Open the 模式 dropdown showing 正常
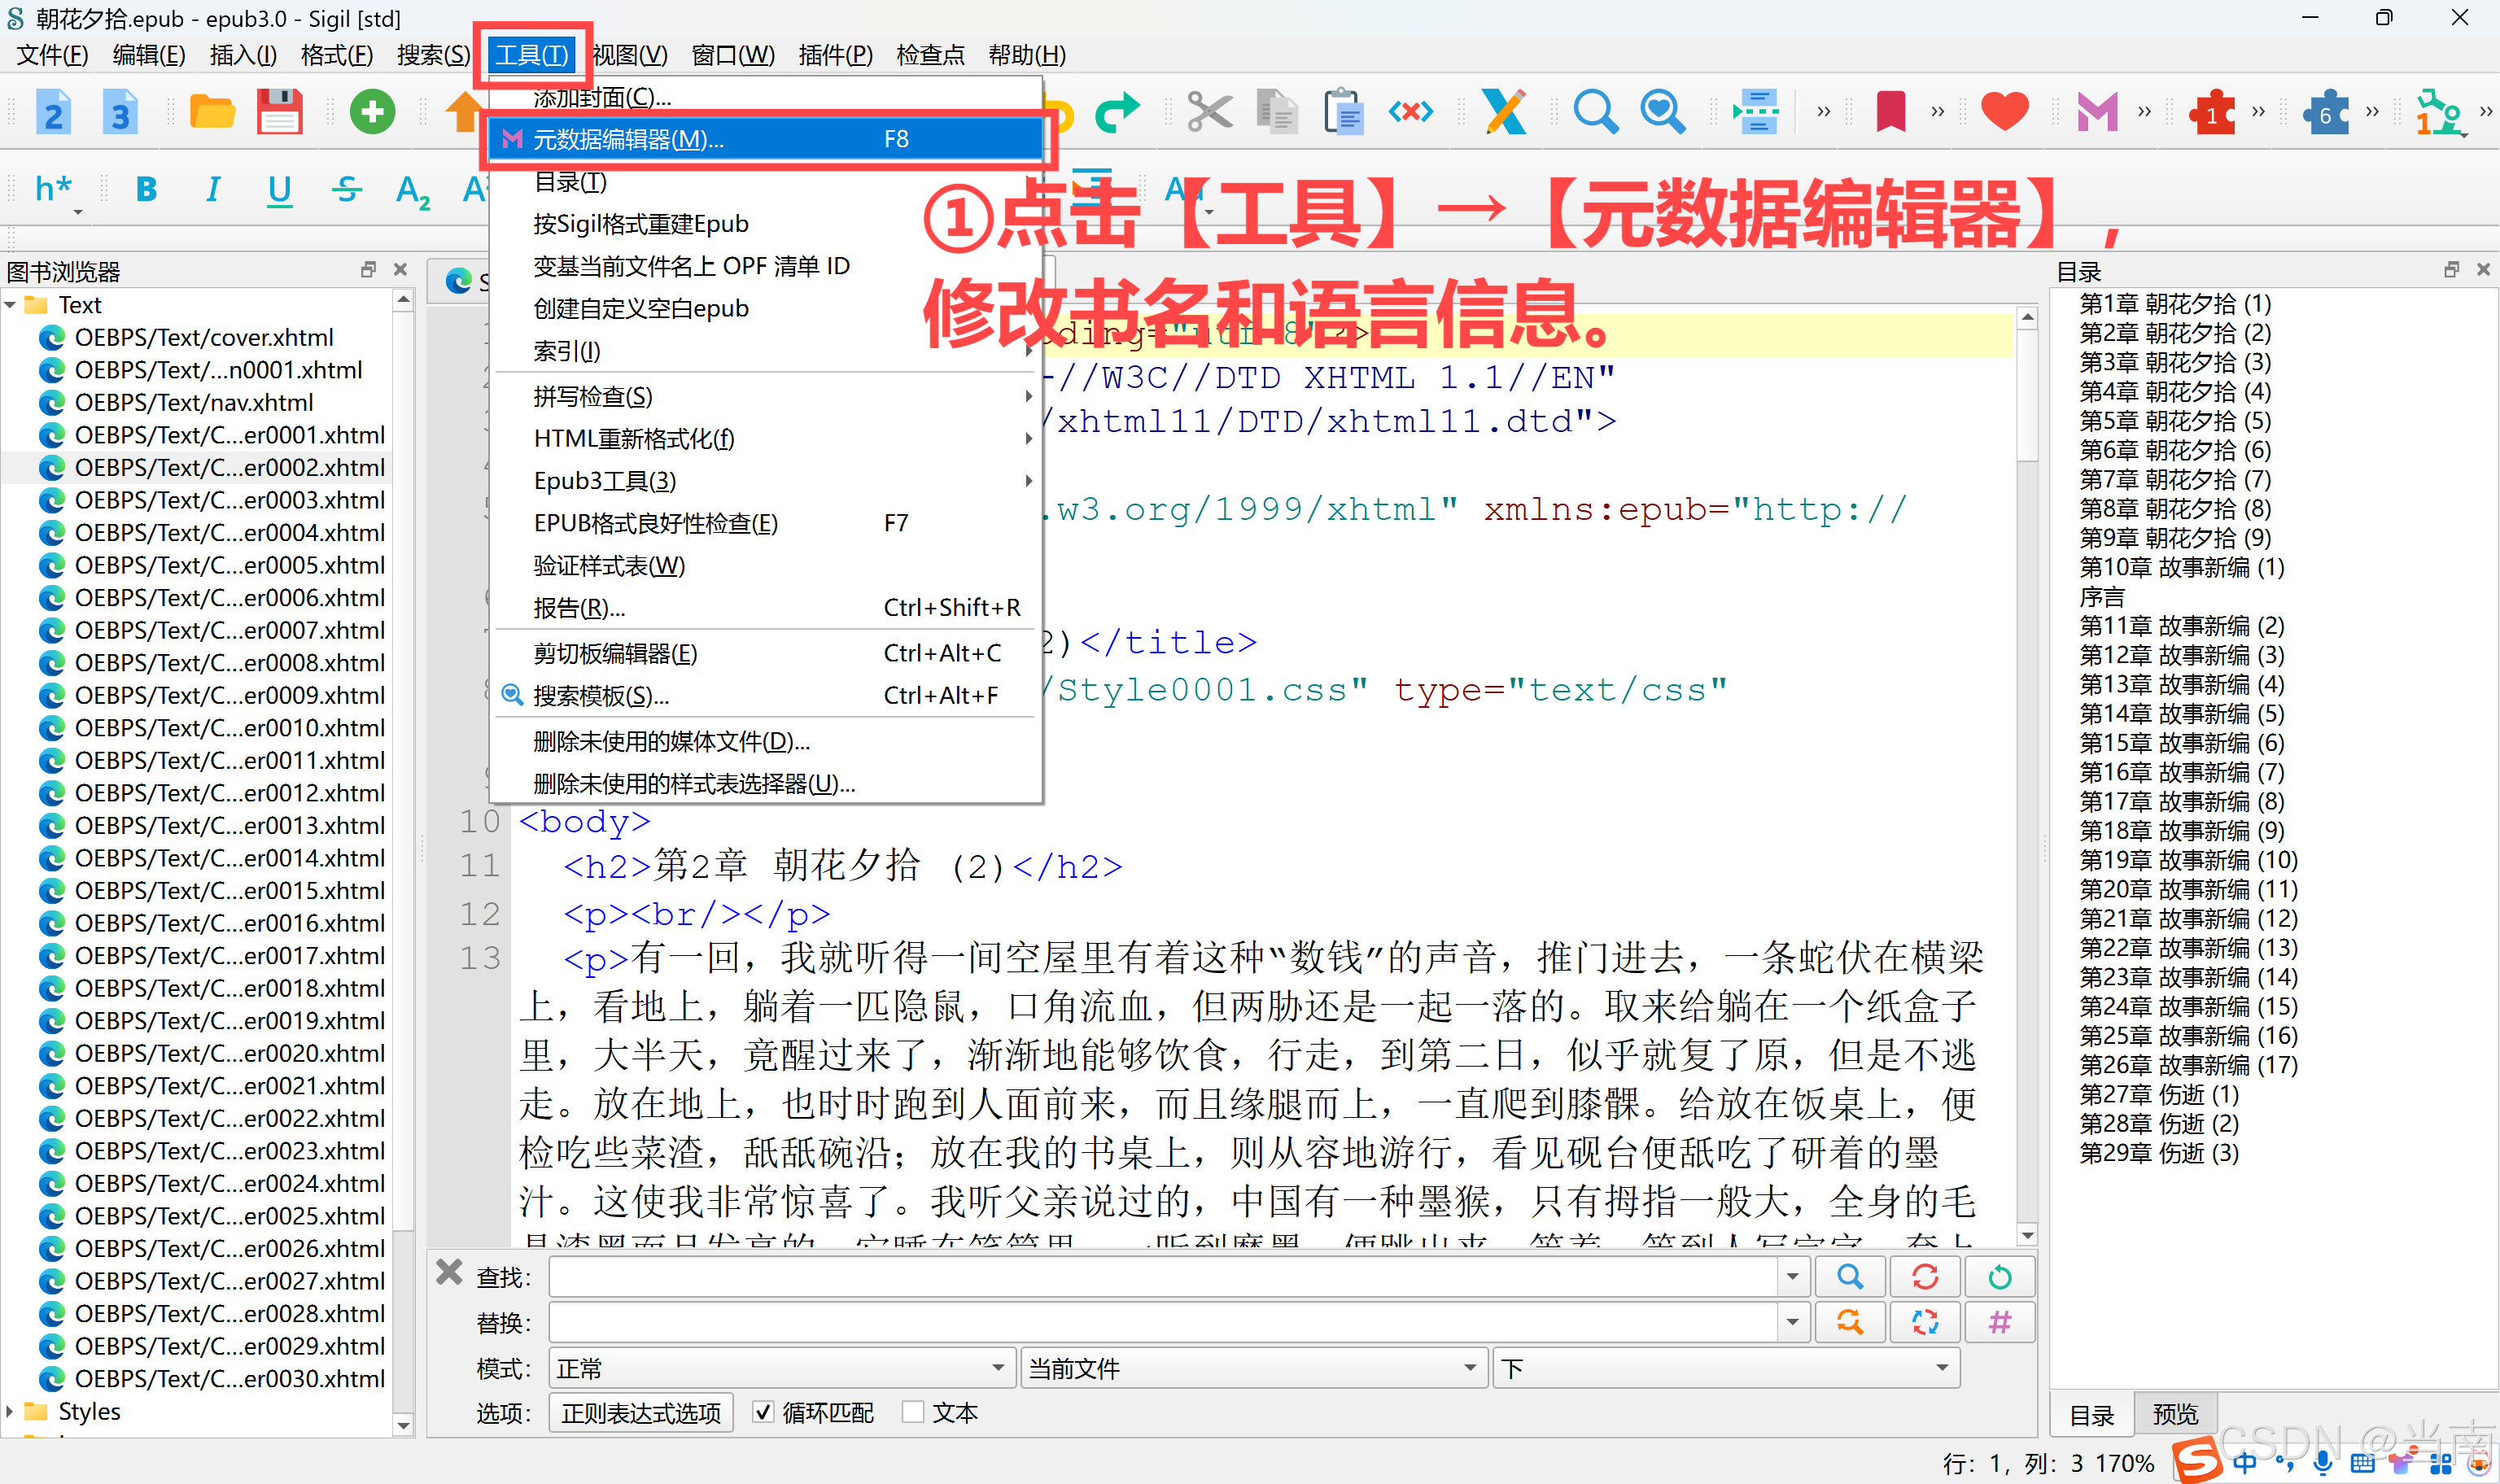The height and width of the screenshot is (1484, 2500). tap(780, 1367)
